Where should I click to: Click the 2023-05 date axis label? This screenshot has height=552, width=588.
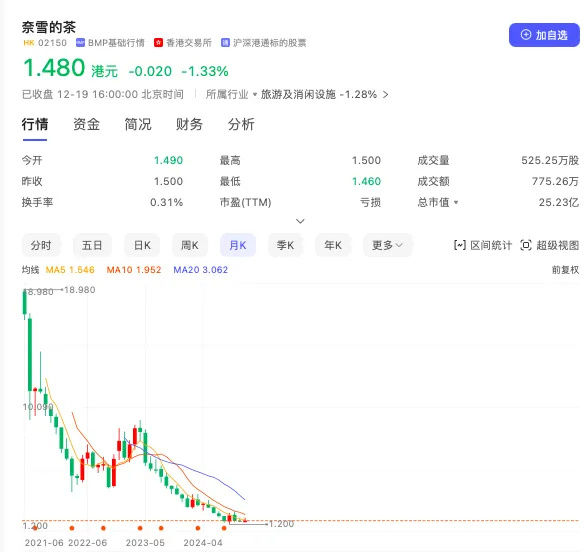pos(145,543)
